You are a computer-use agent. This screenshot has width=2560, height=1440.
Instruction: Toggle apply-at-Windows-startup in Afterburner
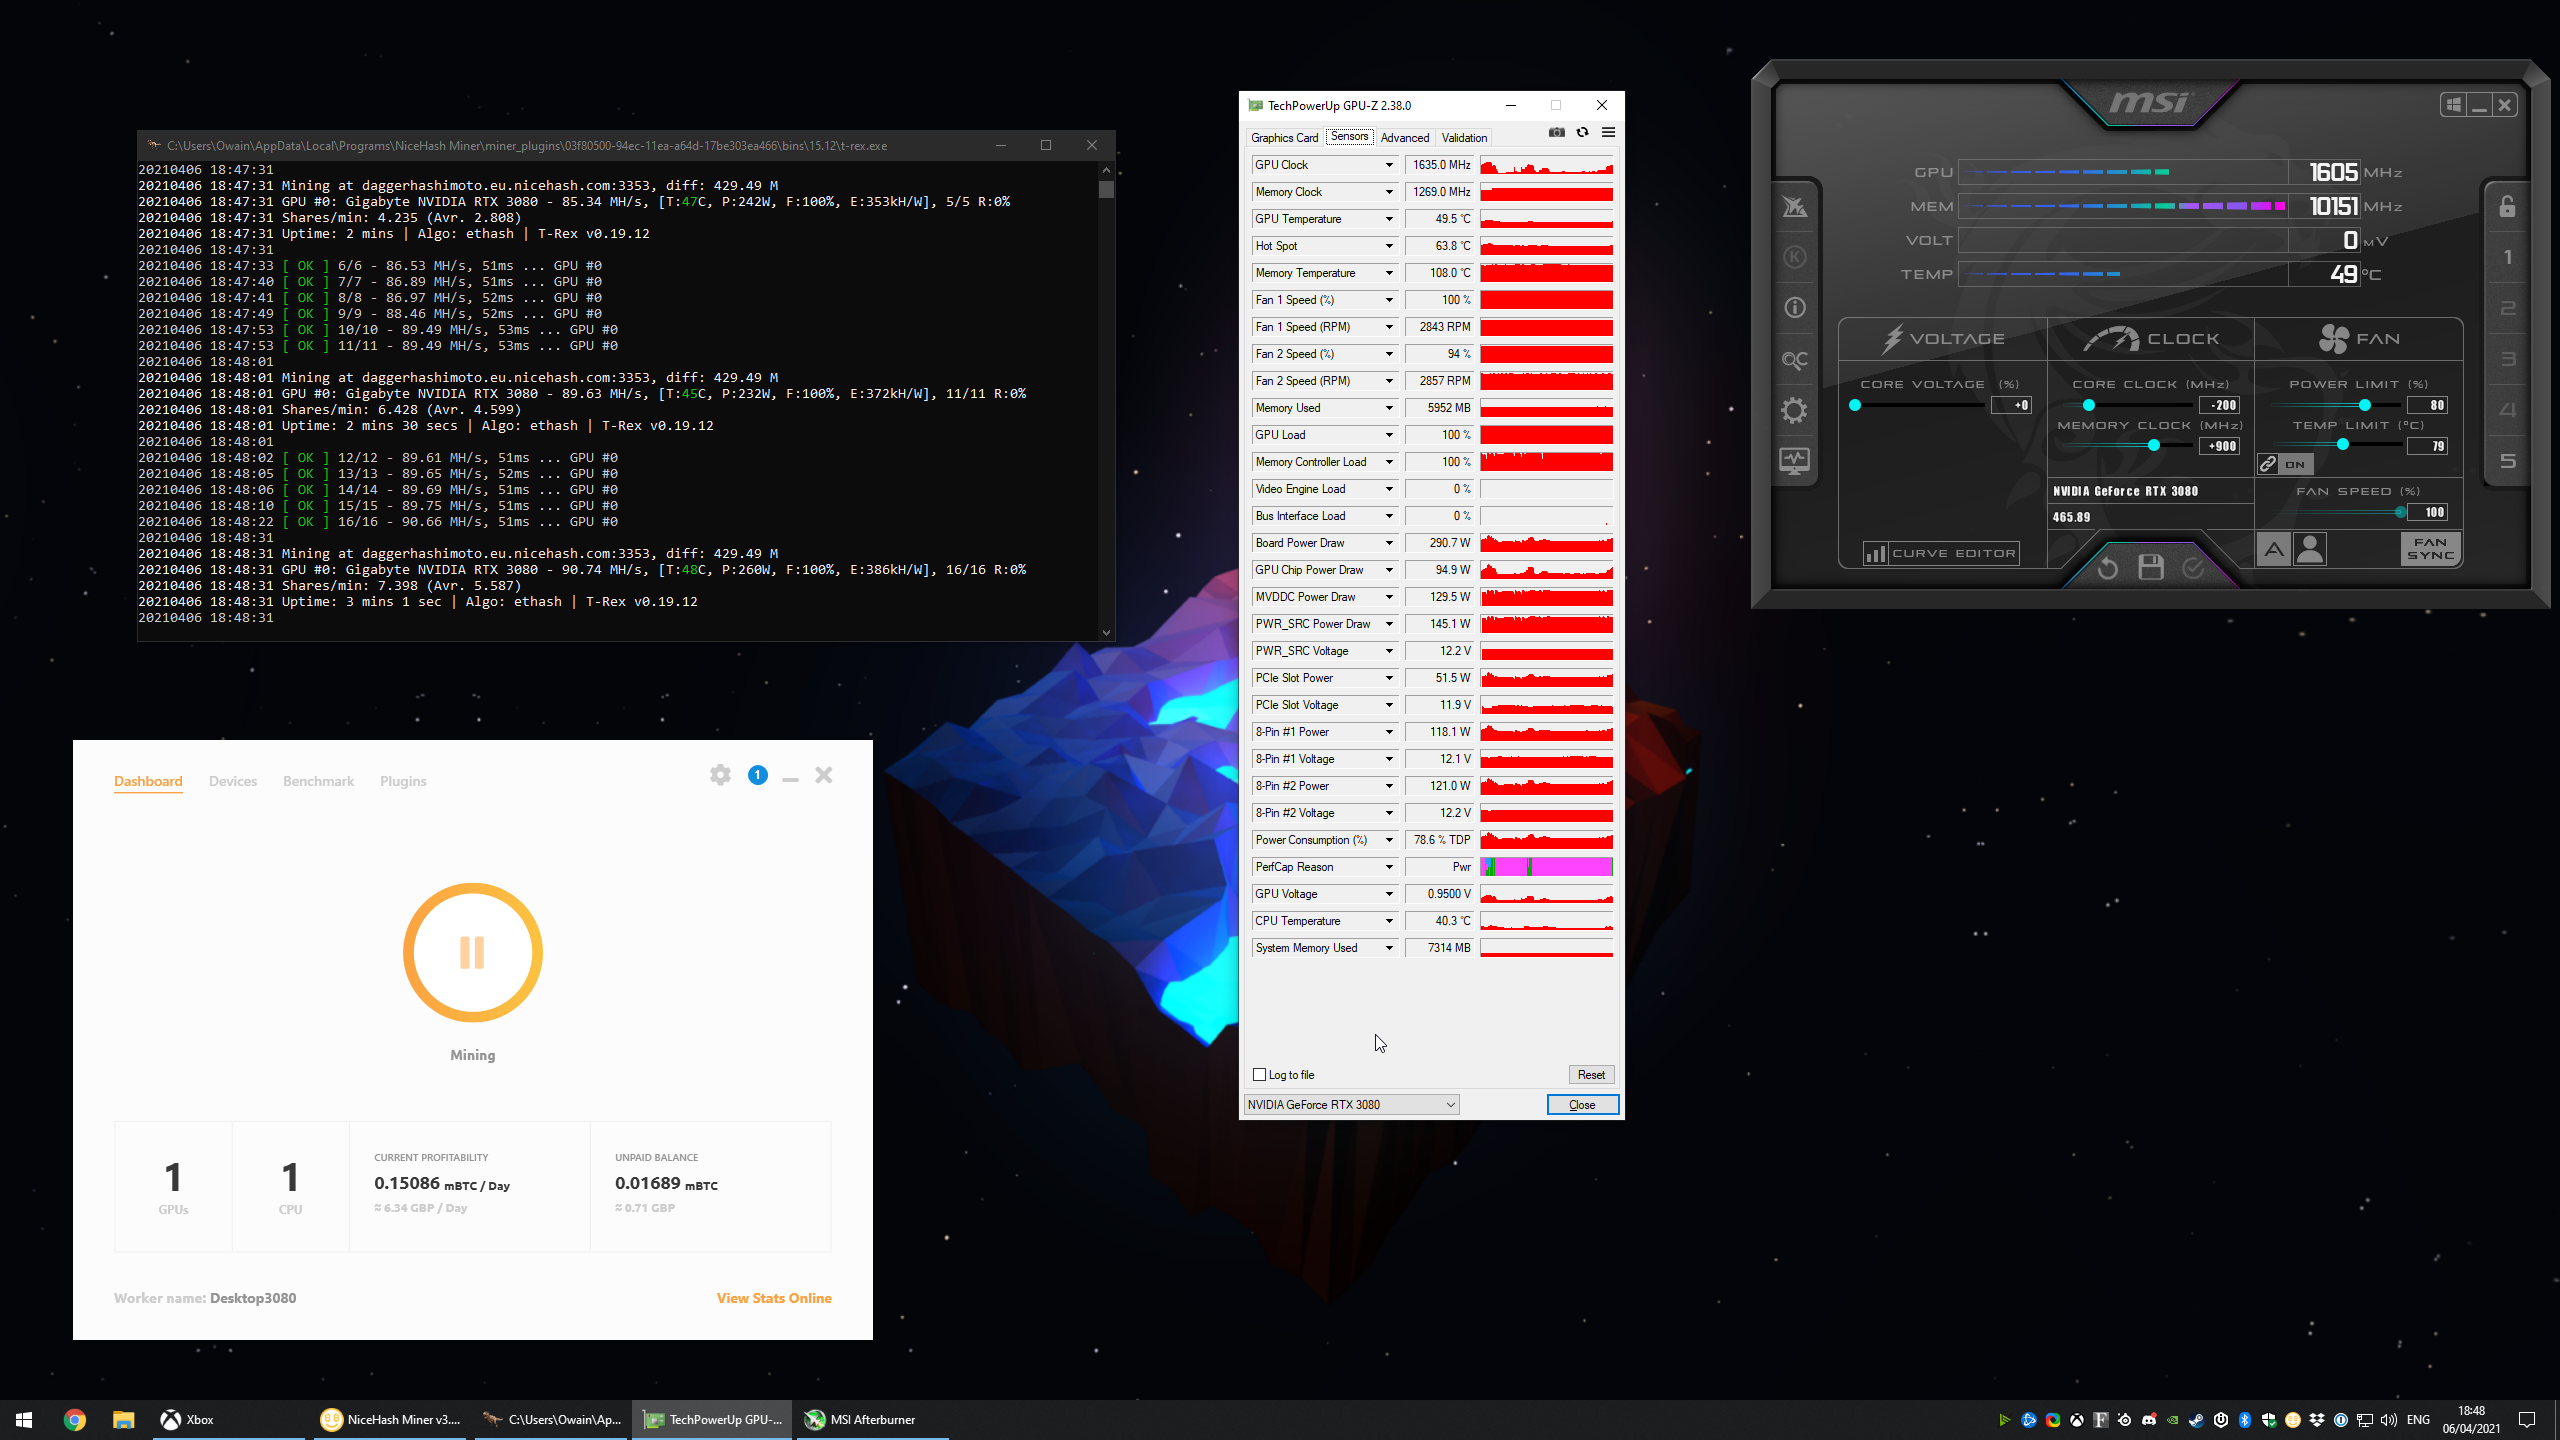pyautogui.click(x=2452, y=105)
